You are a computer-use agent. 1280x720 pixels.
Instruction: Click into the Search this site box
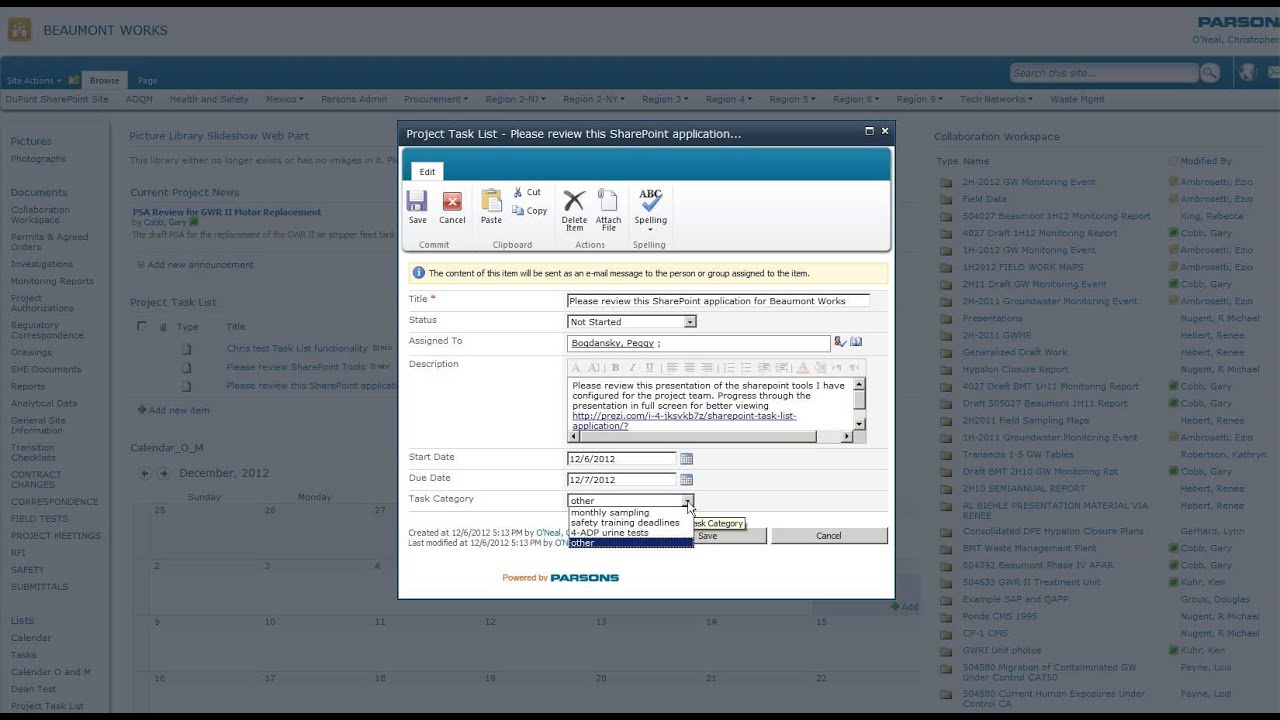[x=1103, y=73]
